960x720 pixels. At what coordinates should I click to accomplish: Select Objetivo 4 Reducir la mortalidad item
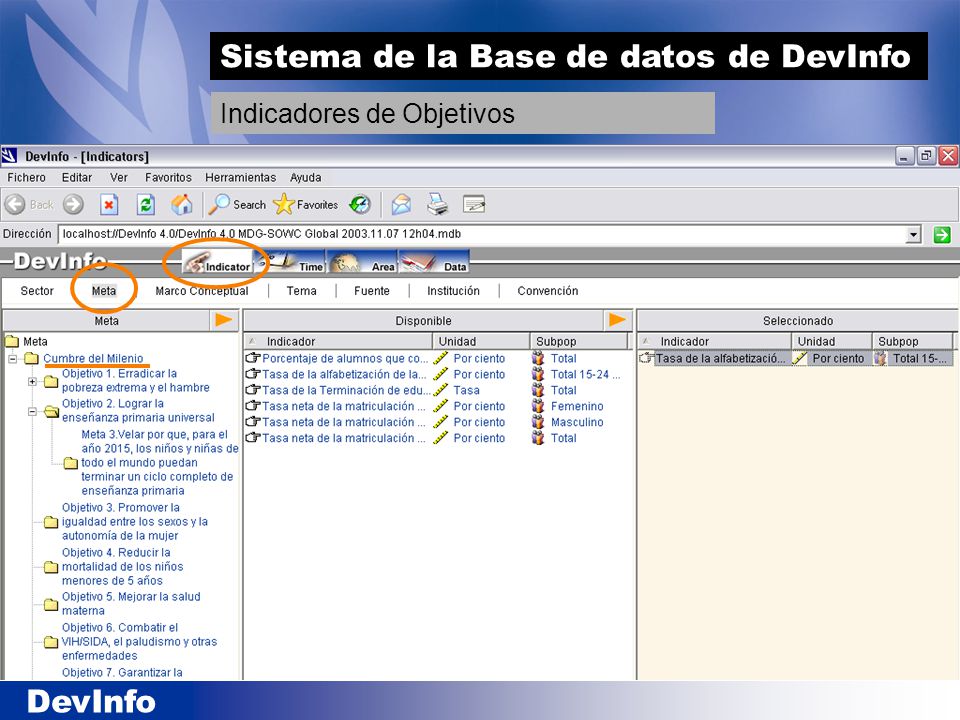(x=122, y=566)
